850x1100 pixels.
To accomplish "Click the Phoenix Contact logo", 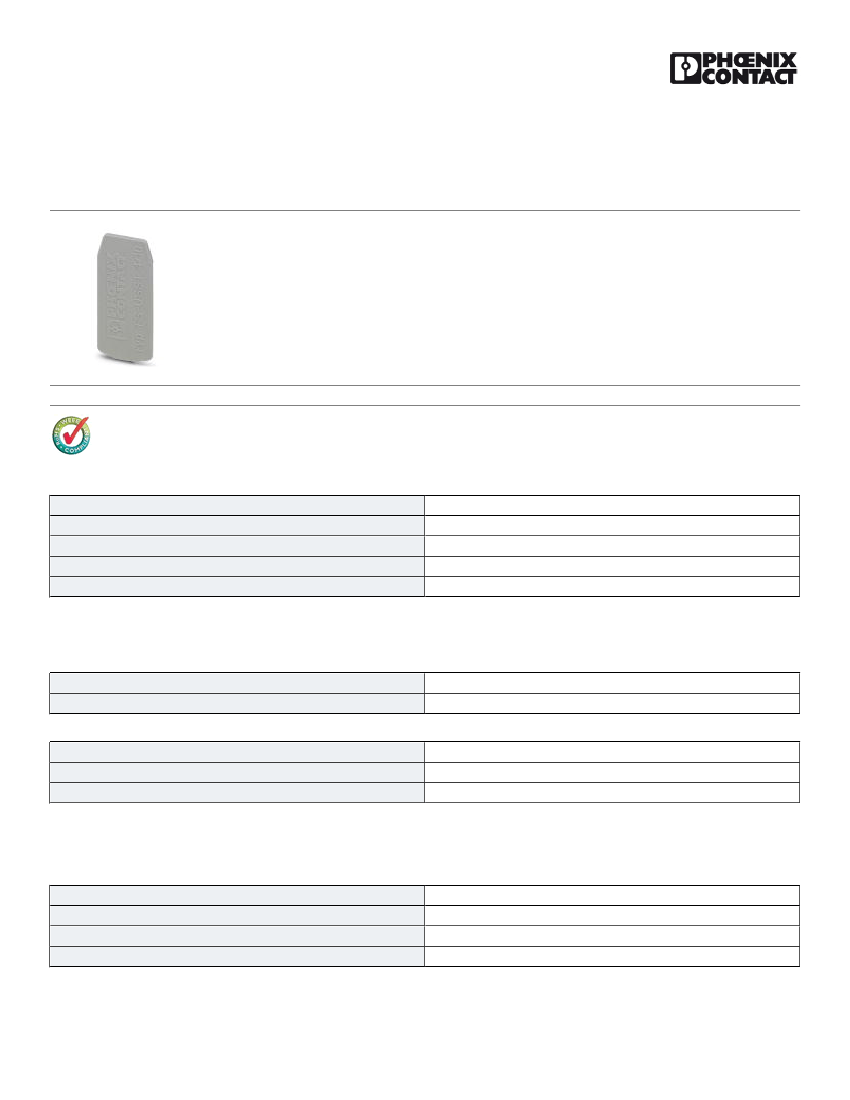I will click(734, 68).
